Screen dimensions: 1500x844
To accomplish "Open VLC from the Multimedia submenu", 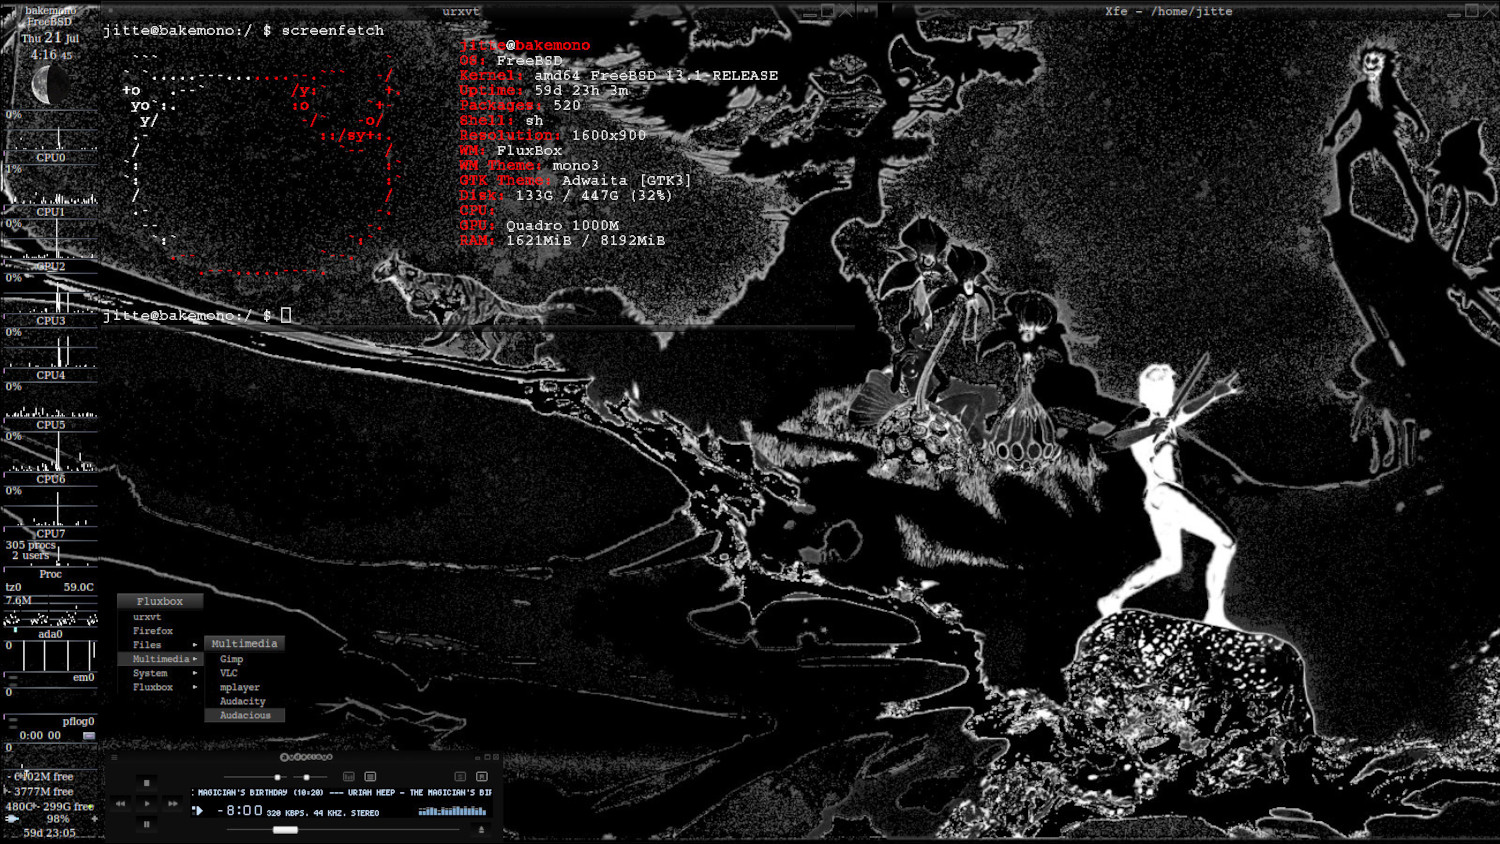I will (229, 673).
